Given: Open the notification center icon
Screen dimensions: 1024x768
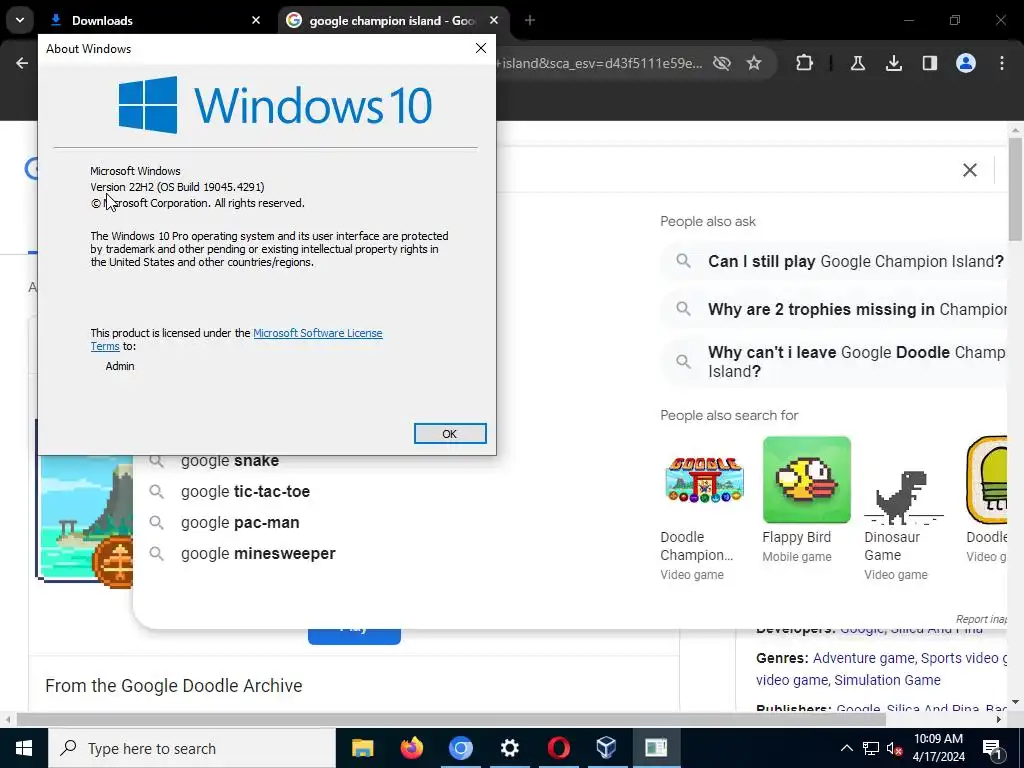Looking at the screenshot, I should click(993, 748).
